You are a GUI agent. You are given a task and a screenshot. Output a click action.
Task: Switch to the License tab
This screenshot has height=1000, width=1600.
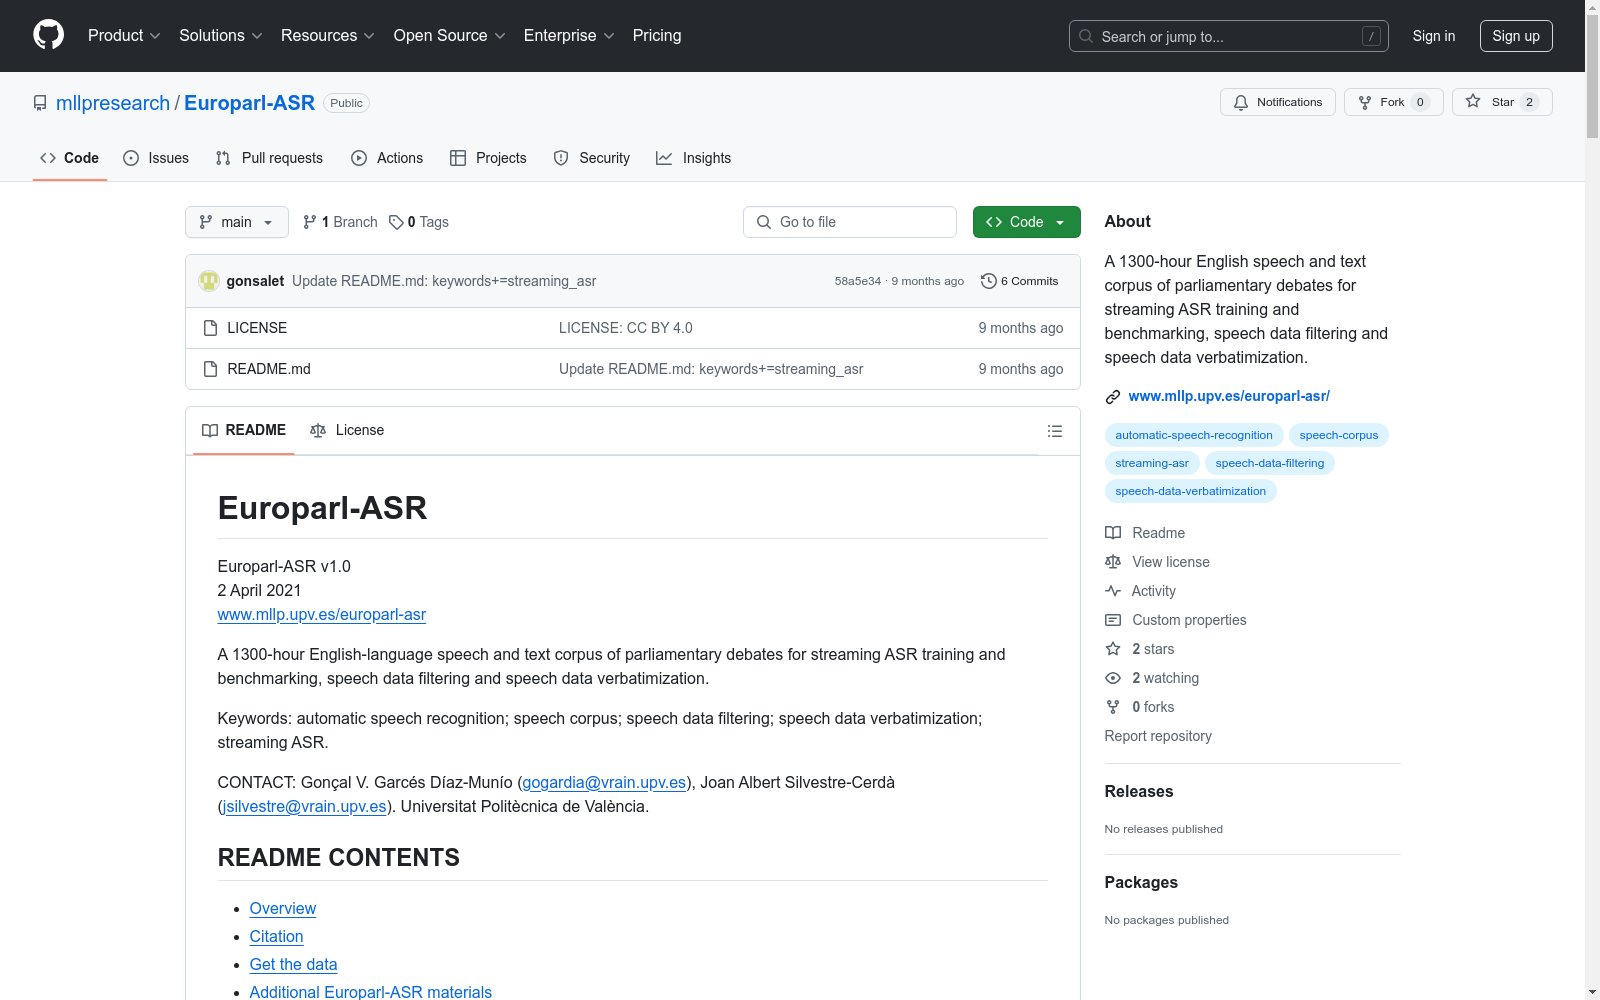tap(347, 430)
